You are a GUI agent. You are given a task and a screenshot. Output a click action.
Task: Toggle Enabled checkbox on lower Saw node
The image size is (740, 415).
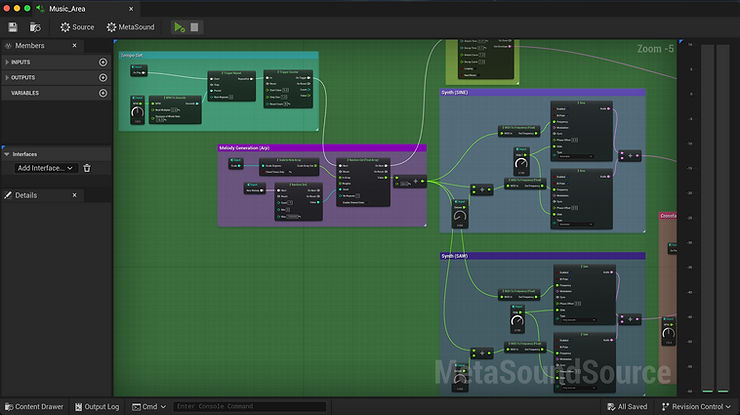coord(571,340)
